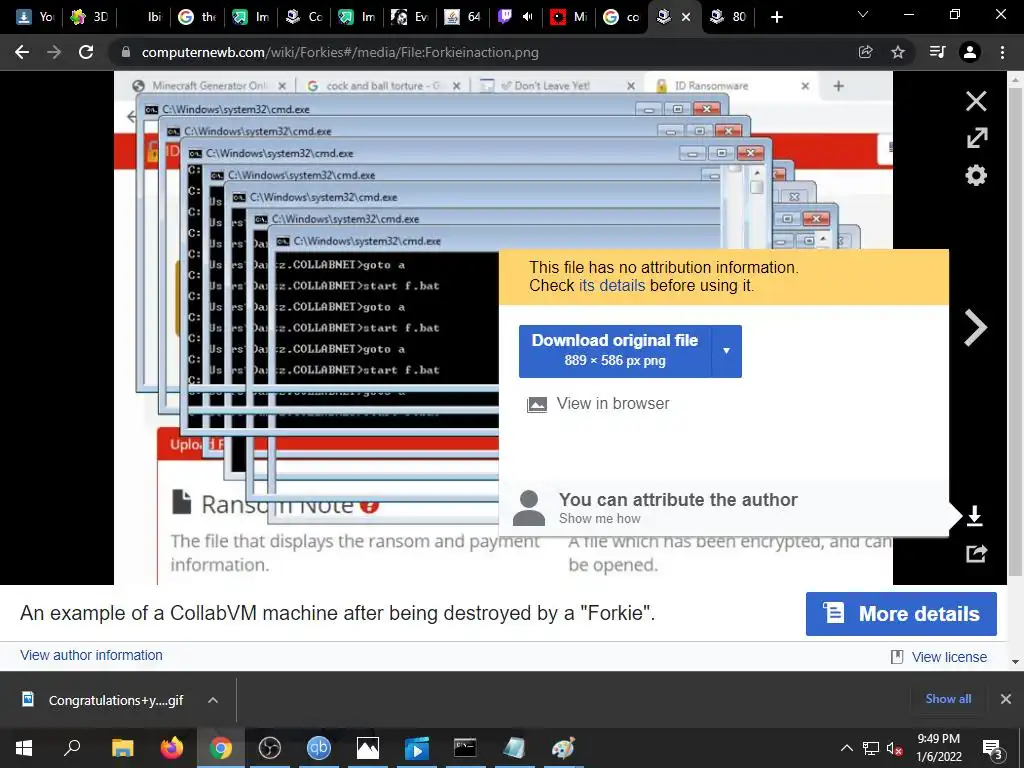The image size is (1024, 768).
Task: Open Paint palette app from taskbar
Action: coord(563,748)
